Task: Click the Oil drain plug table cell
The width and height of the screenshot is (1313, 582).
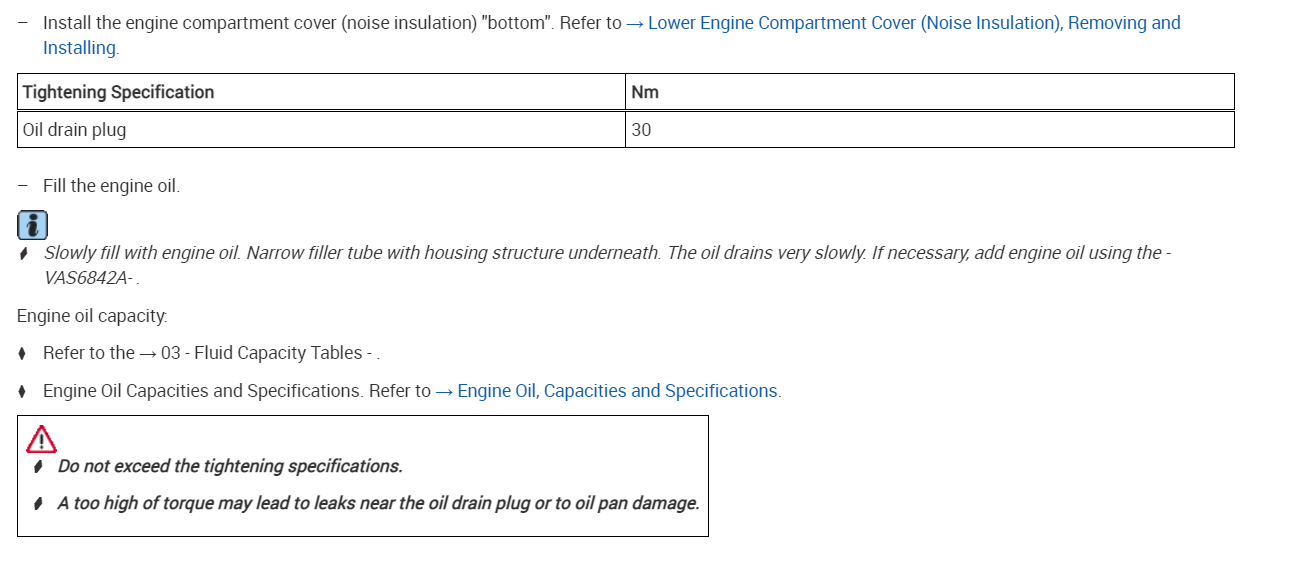Action: tap(75, 130)
